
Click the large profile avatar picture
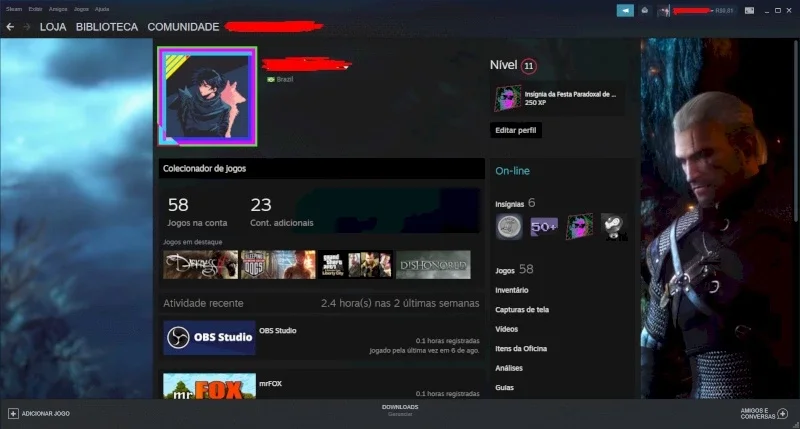pyautogui.click(x=207, y=96)
